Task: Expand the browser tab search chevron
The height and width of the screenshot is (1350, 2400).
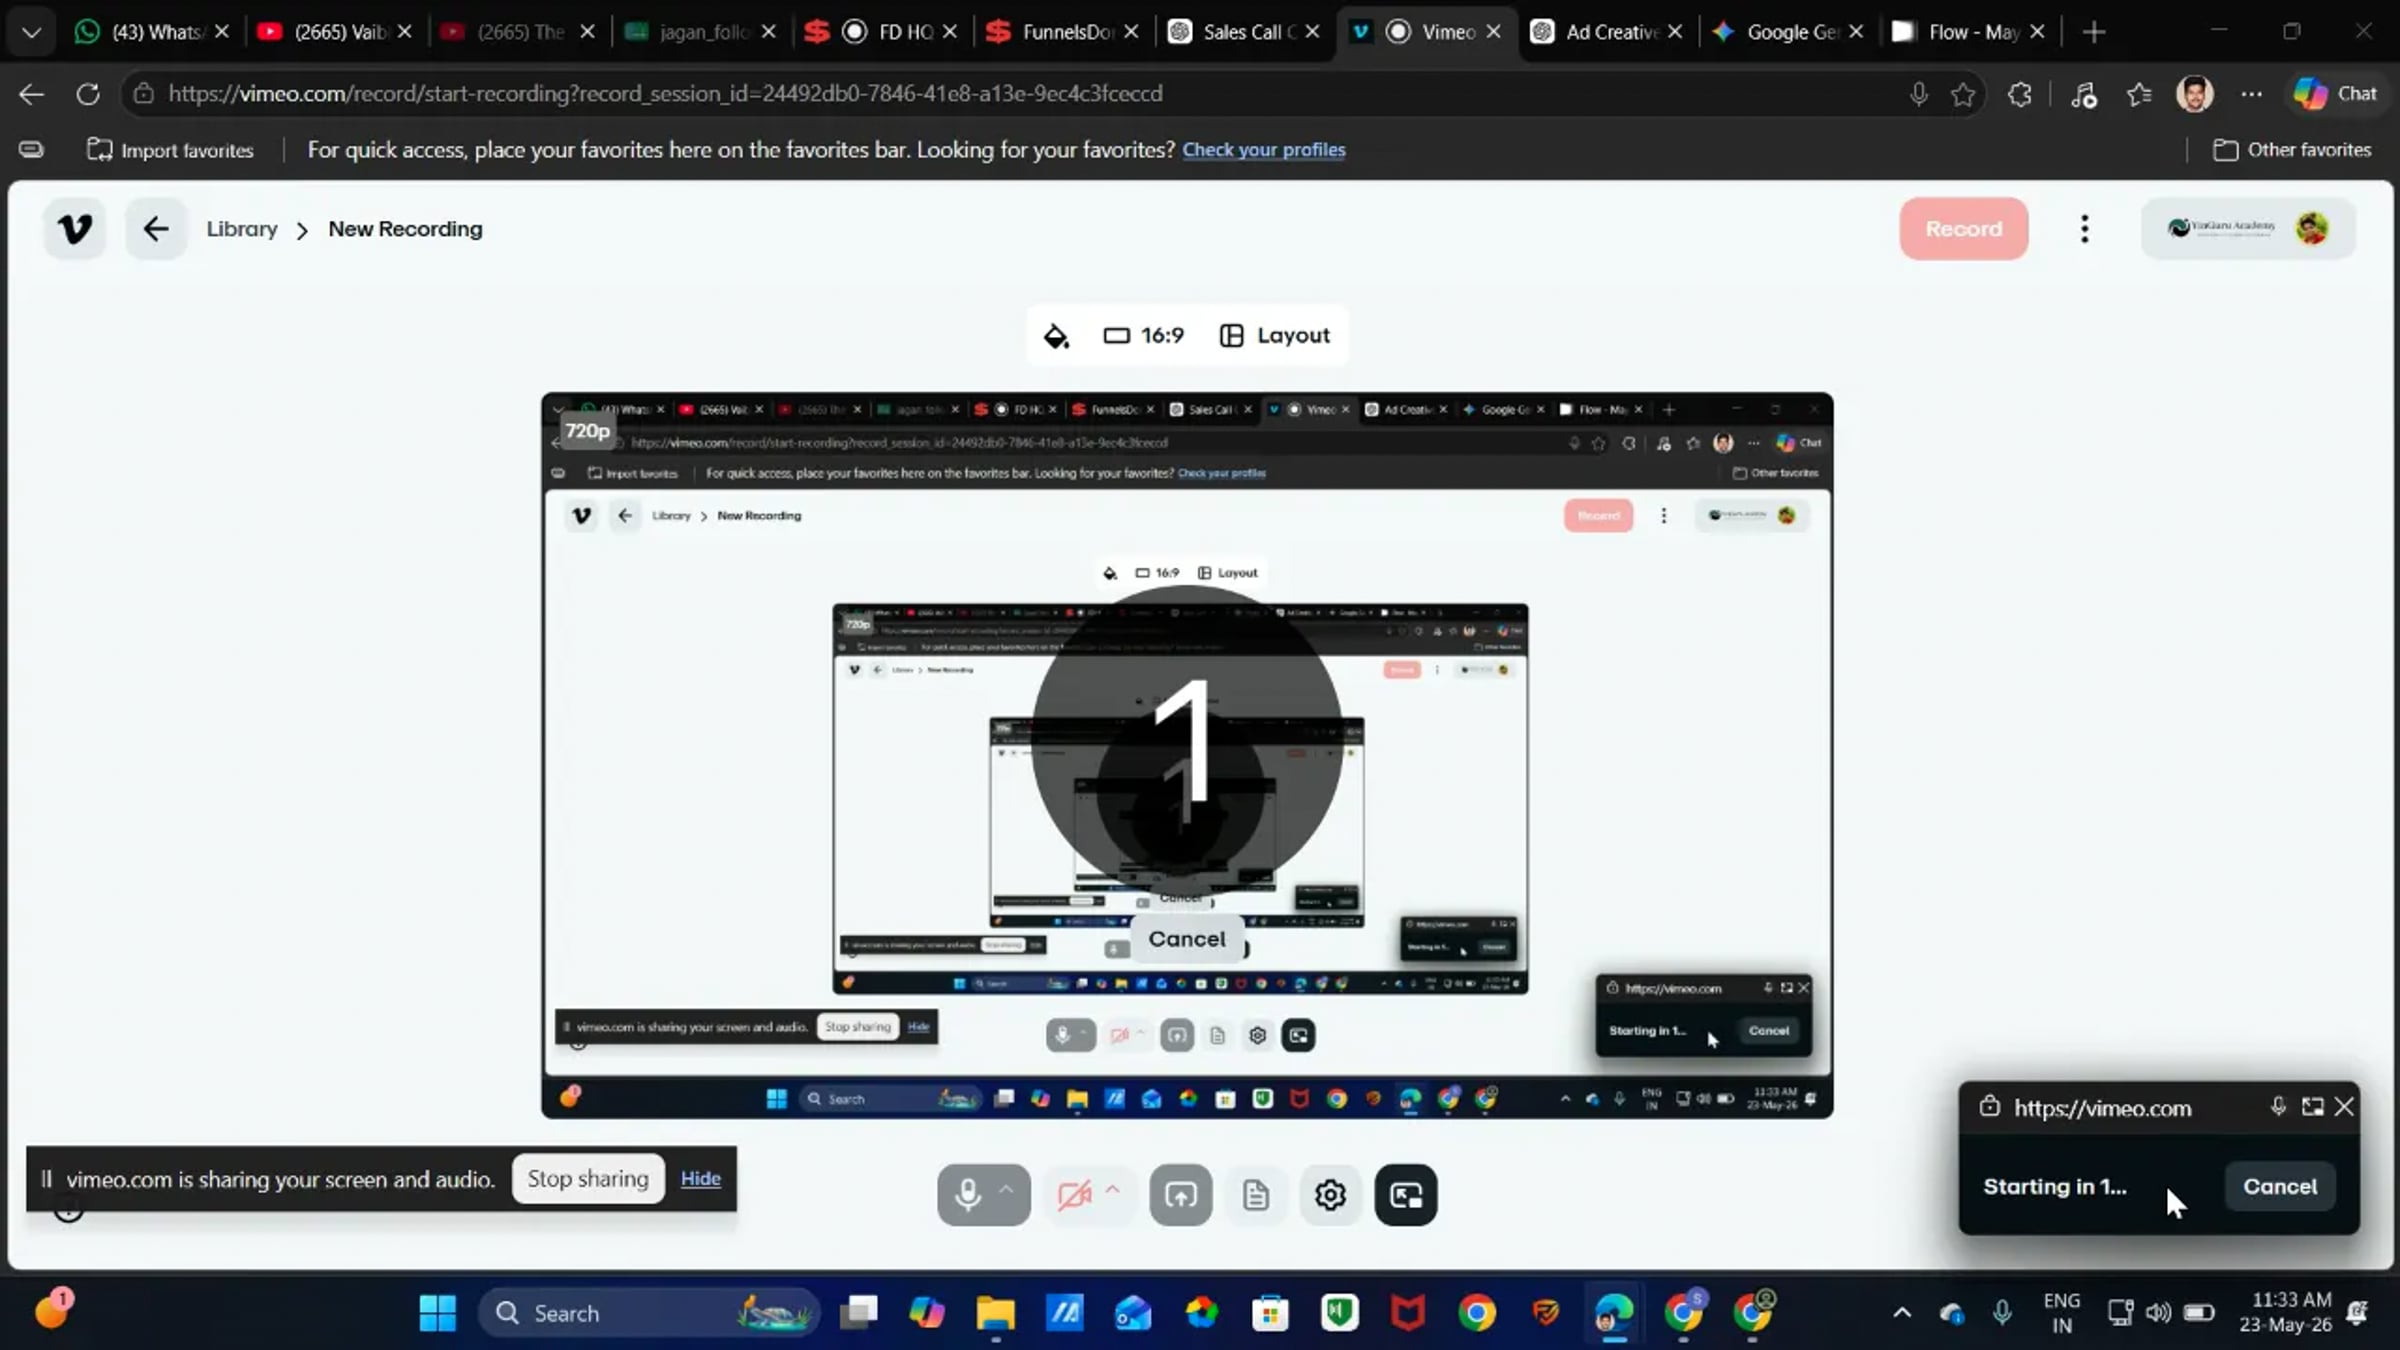Action: tap(31, 32)
